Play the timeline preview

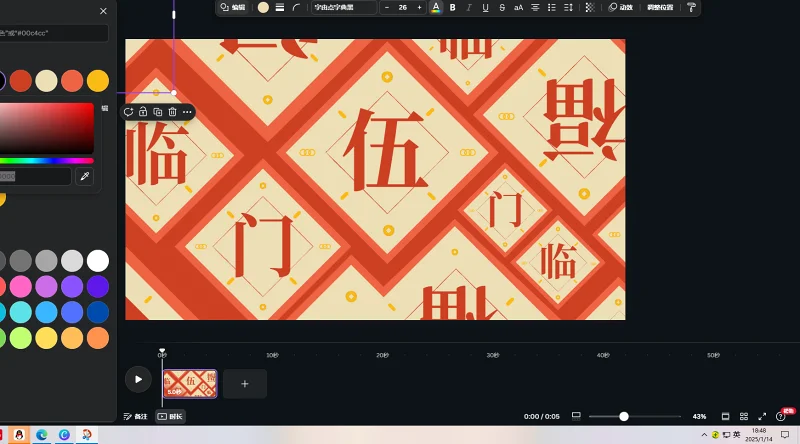138,379
